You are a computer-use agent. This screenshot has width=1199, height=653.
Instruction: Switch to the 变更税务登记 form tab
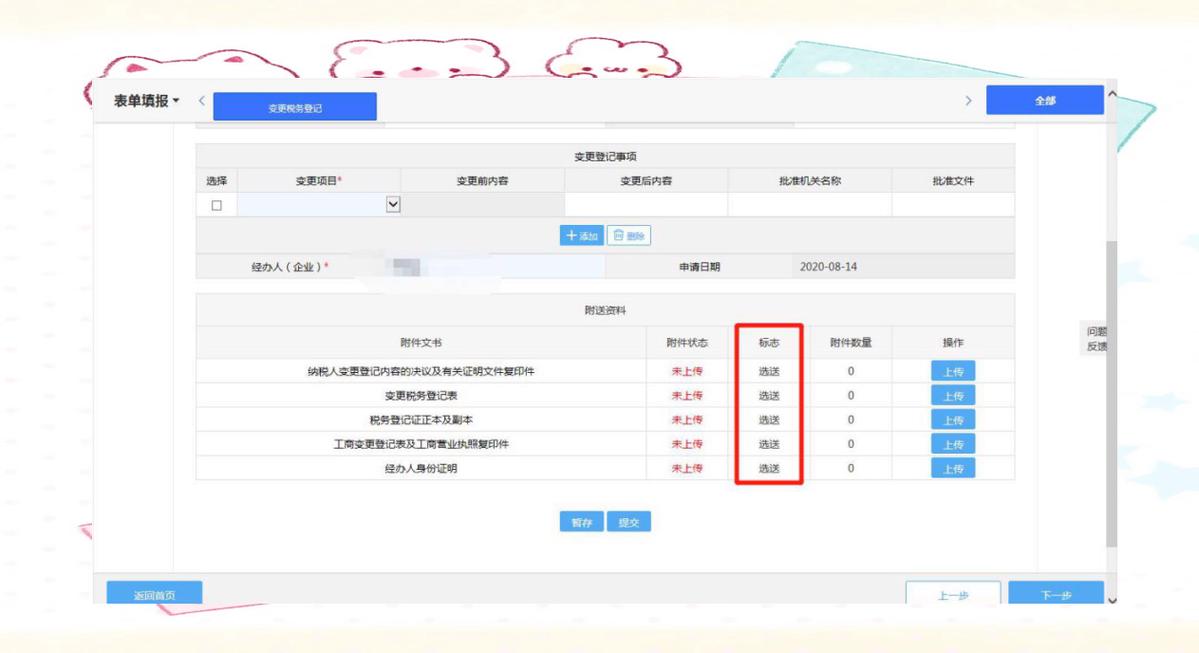tap(294, 104)
